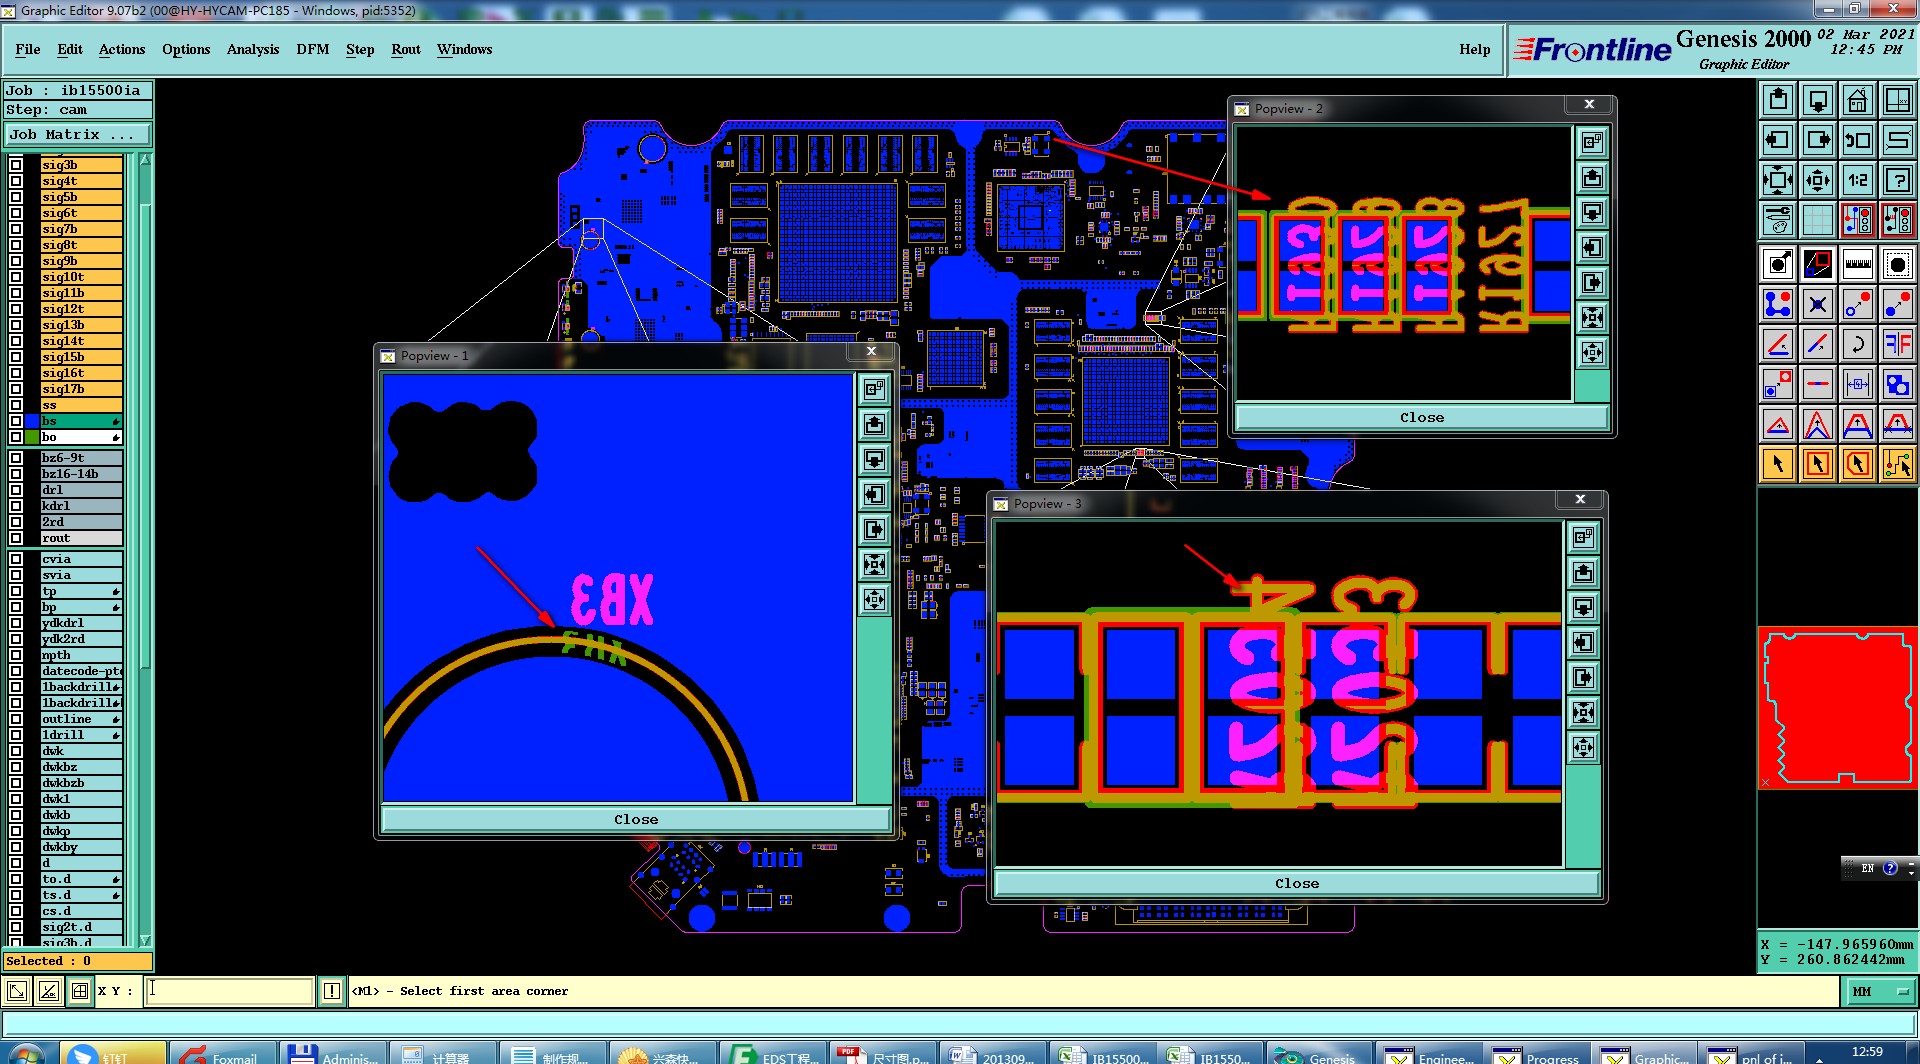Toggle the grid display icon
The width and height of the screenshot is (1920, 1064).
(x=1817, y=219)
